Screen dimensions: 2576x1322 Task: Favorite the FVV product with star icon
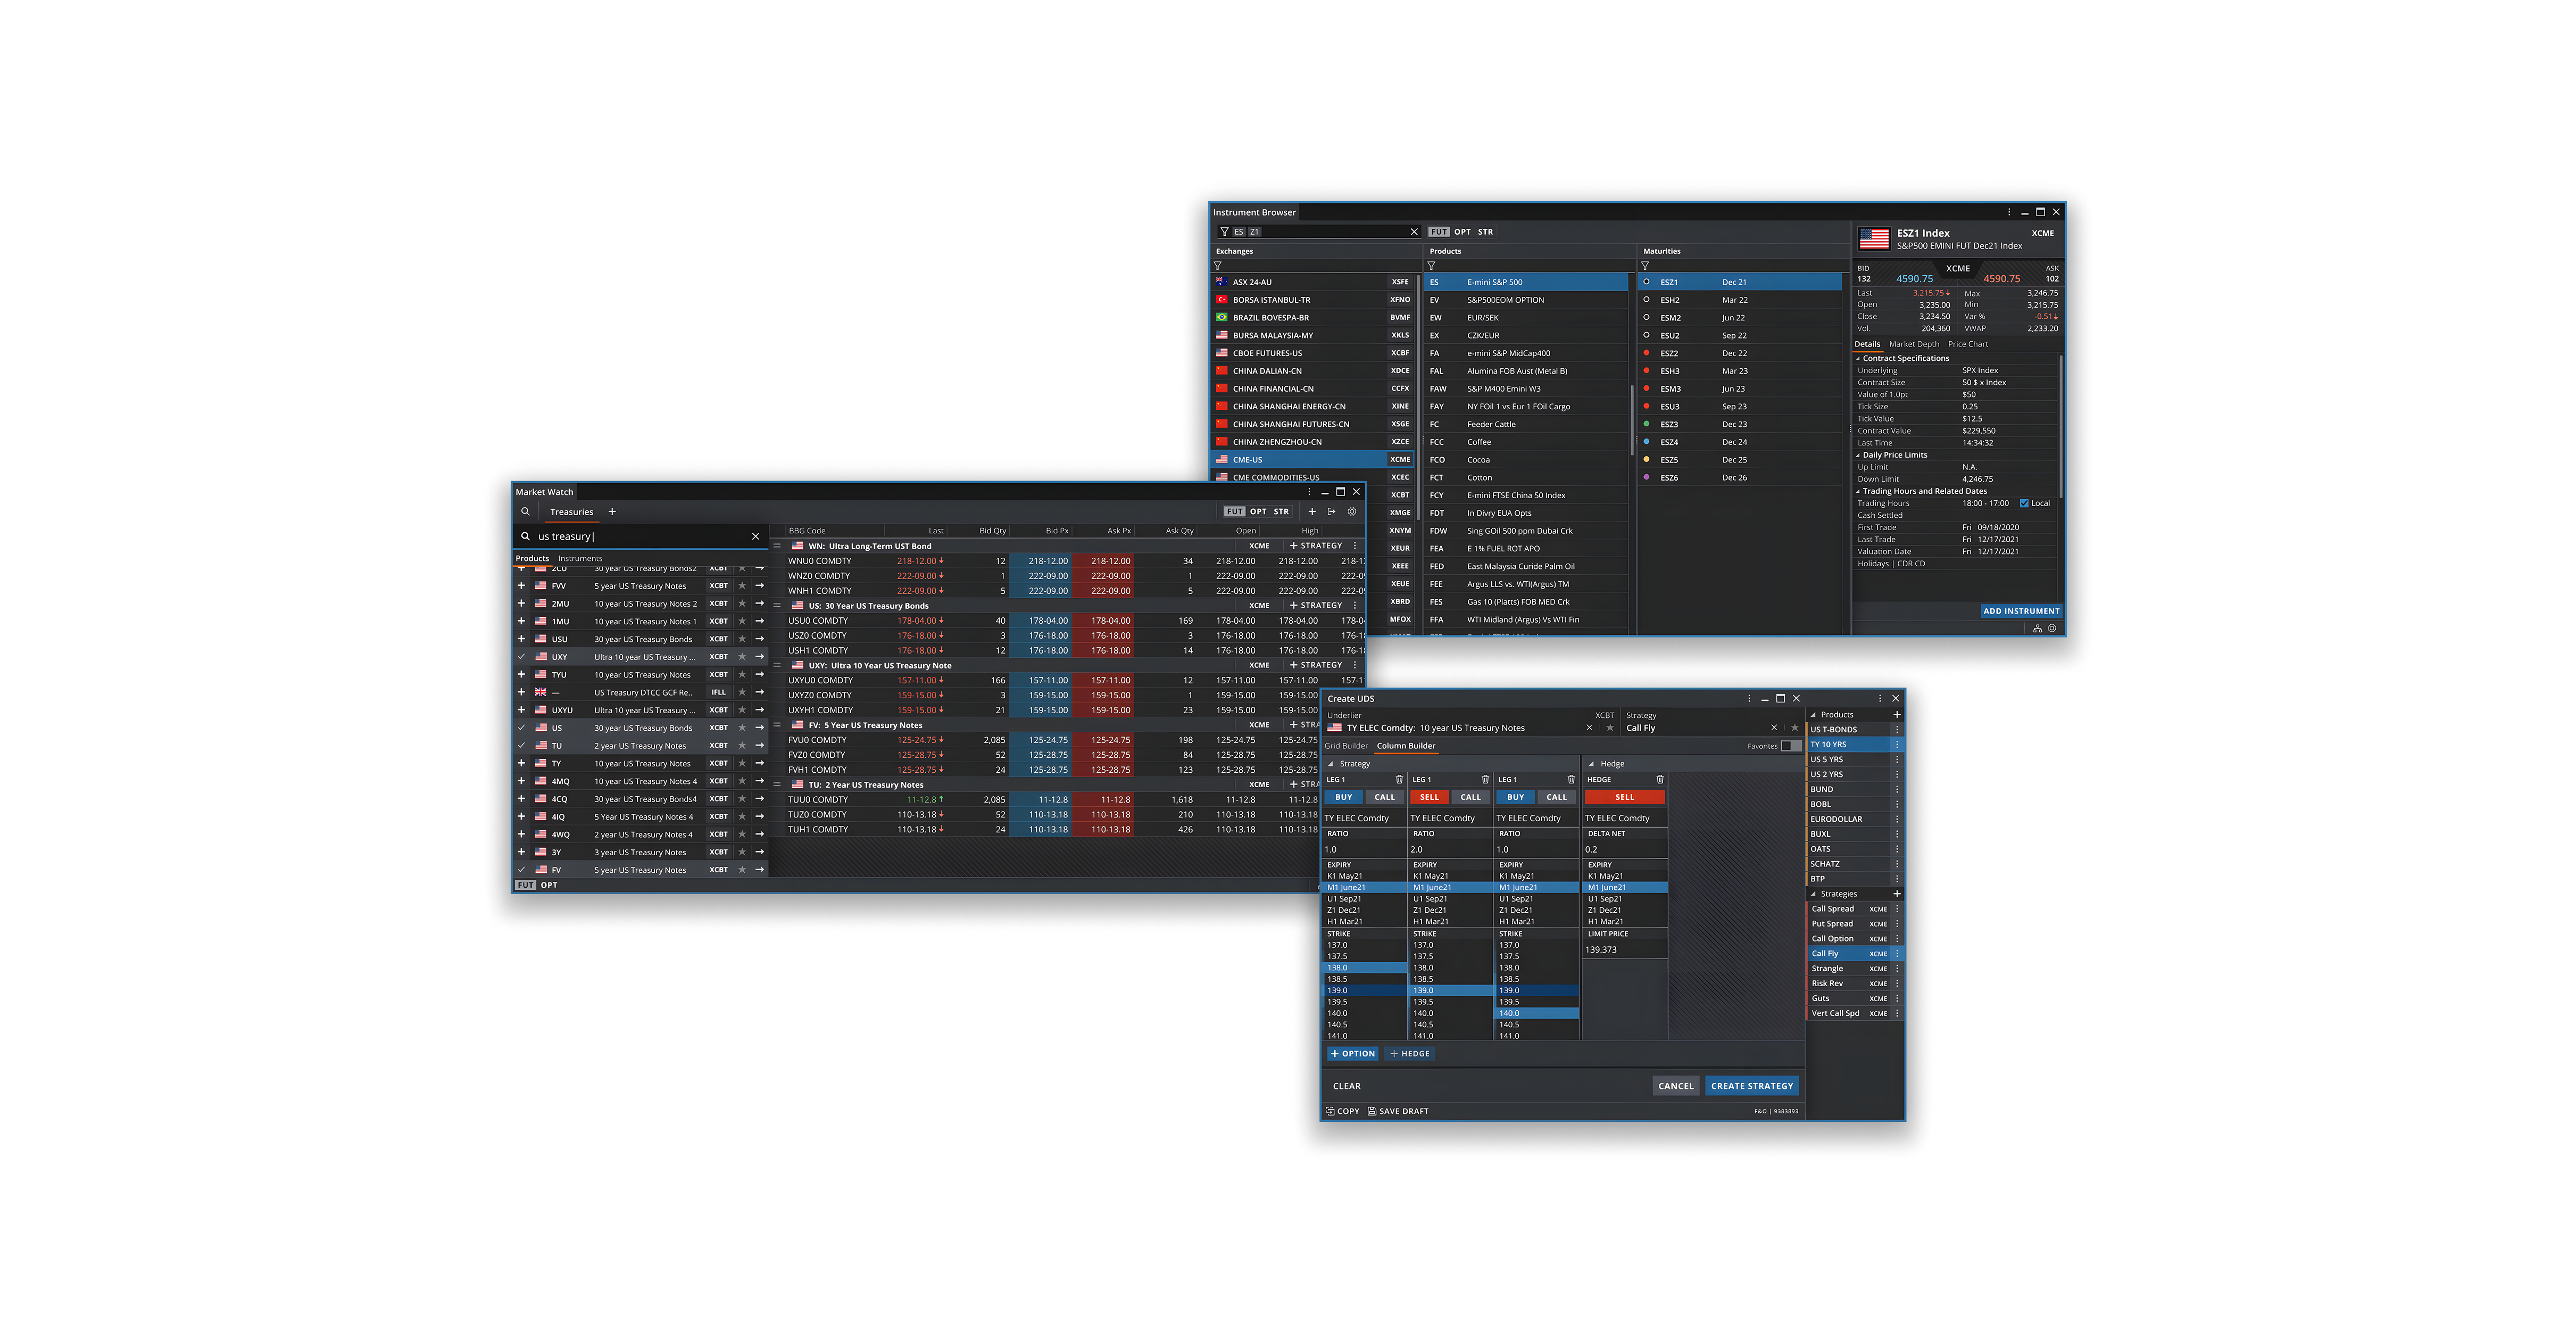pos(742,586)
